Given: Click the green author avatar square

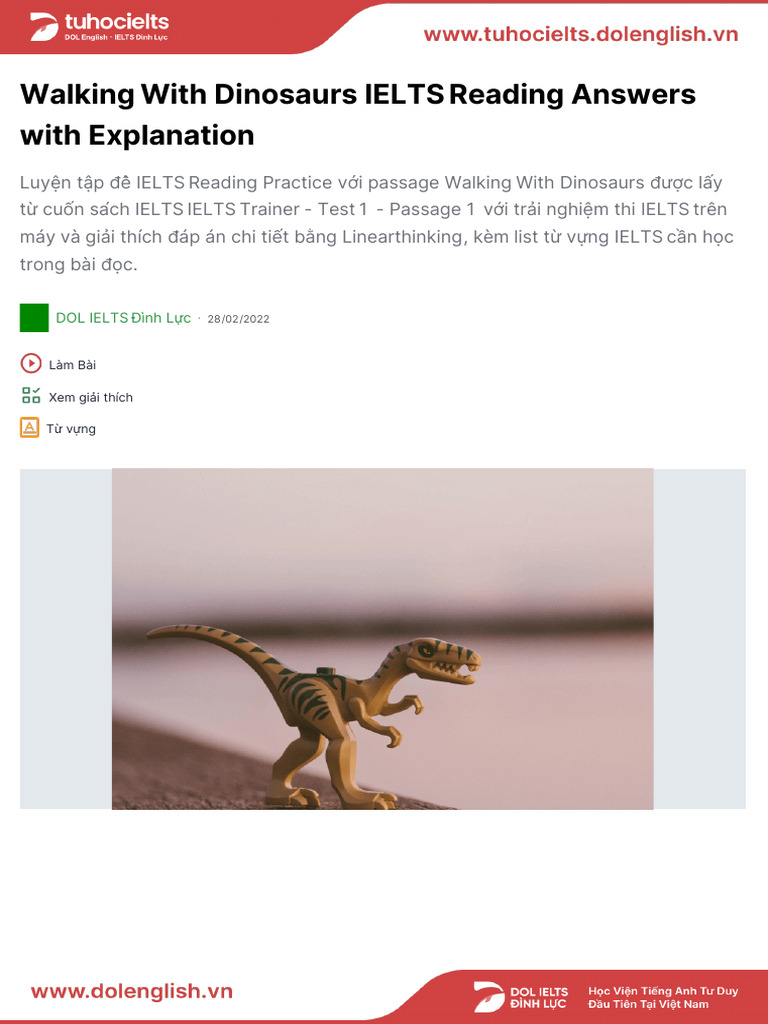Looking at the screenshot, I should click(x=35, y=318).
